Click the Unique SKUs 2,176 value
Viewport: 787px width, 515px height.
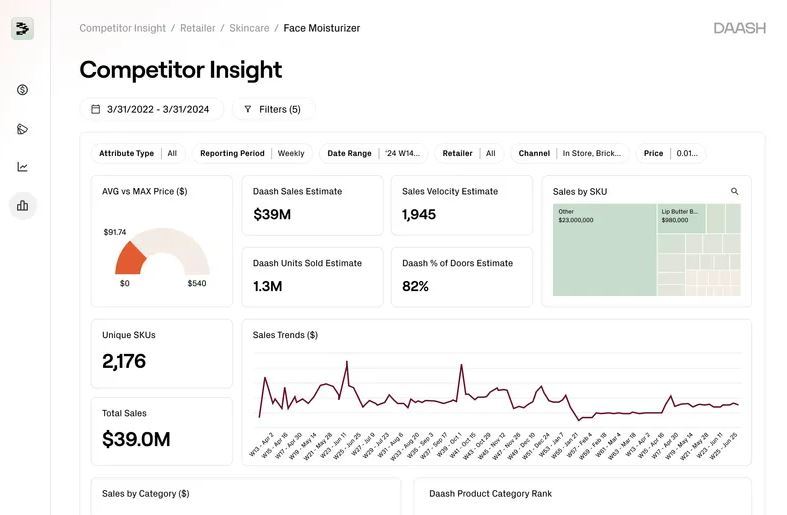124,361
